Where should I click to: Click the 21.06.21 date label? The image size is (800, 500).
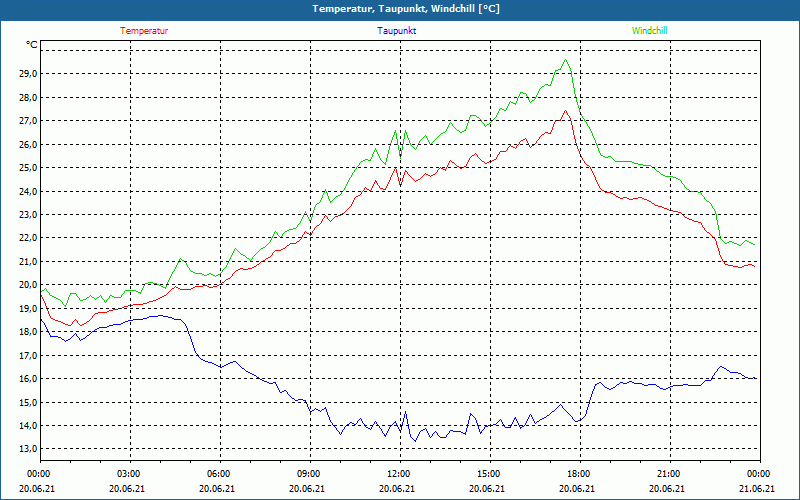tap(757, 488)
